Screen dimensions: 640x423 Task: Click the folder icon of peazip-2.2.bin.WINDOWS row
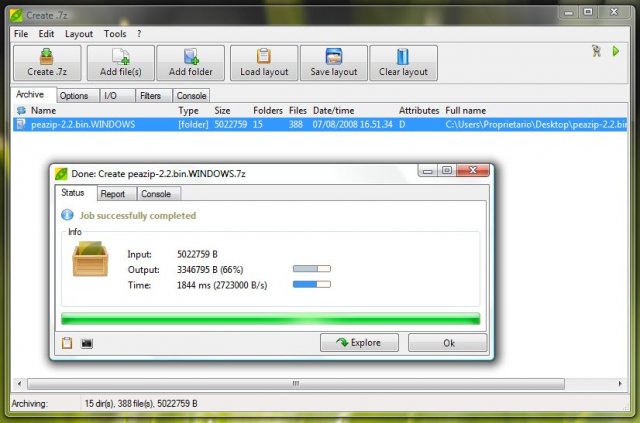coord(21,124)
